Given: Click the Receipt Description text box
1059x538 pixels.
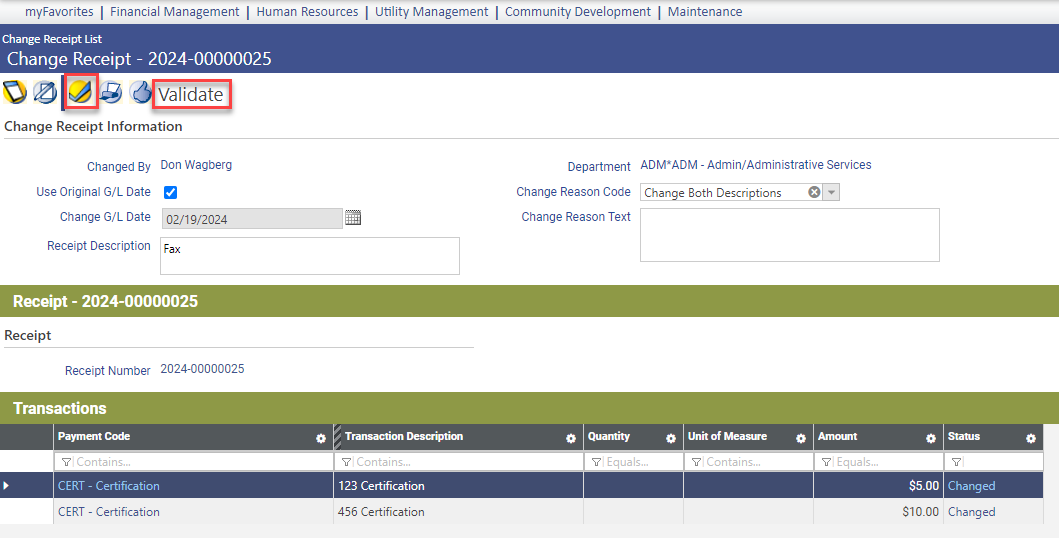Looking at the screenshot, I should click(310, 256).
